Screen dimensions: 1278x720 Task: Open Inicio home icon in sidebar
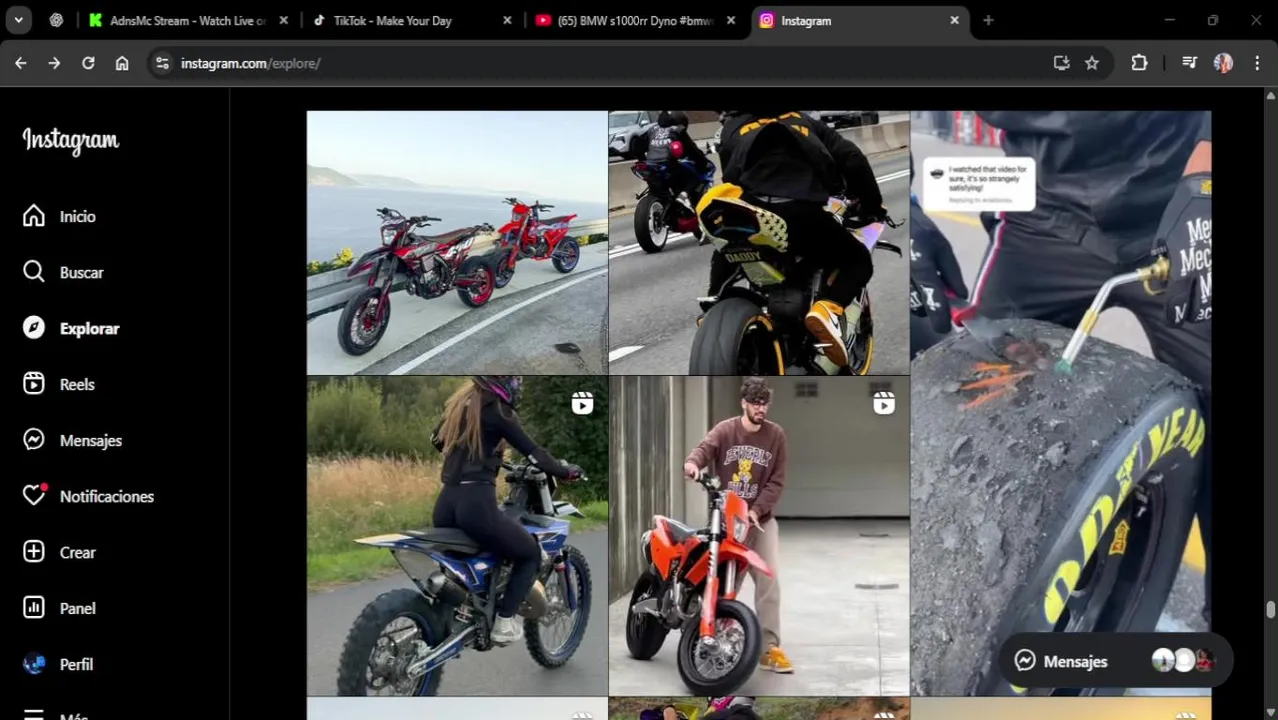pyautogui.click(x=34, y=216)
